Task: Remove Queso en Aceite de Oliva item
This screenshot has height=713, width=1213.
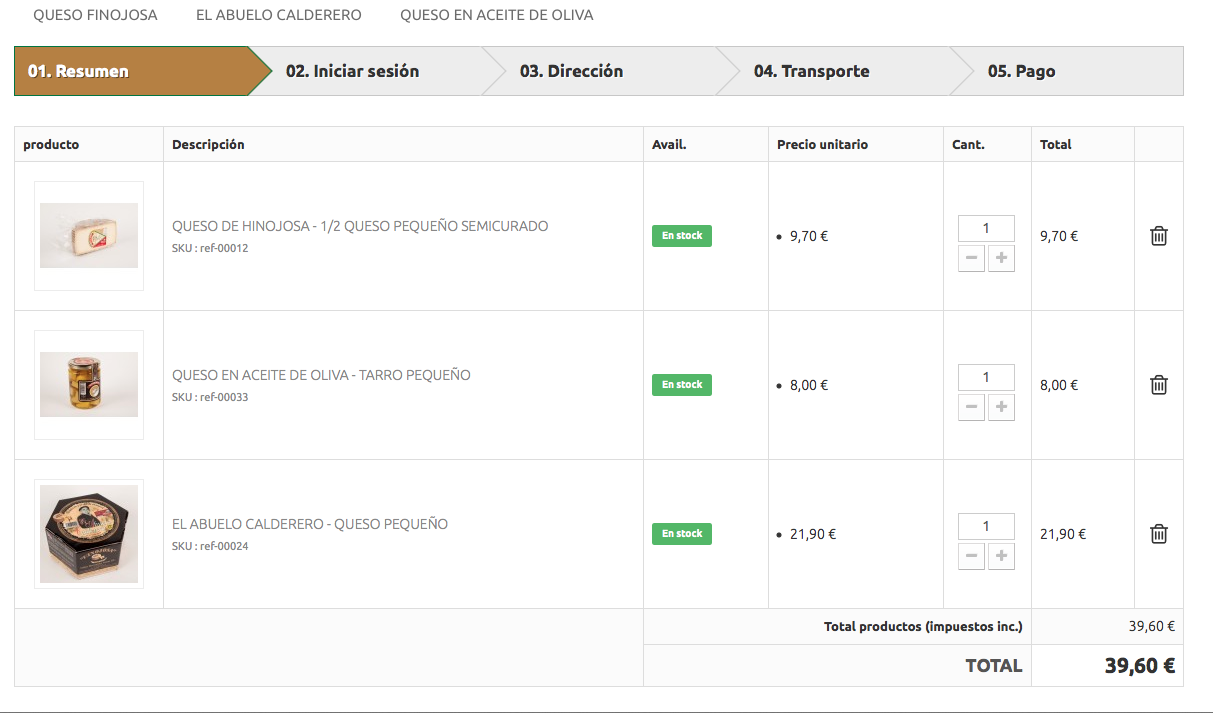Action: point(1159,385)
